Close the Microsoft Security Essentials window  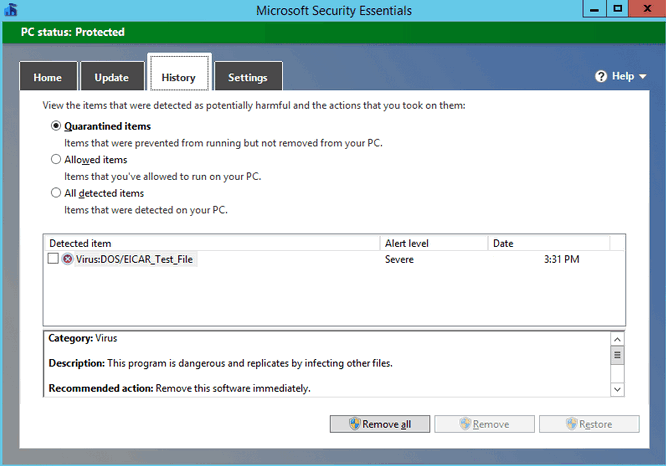pyautogui.click(x=647, y=8)
